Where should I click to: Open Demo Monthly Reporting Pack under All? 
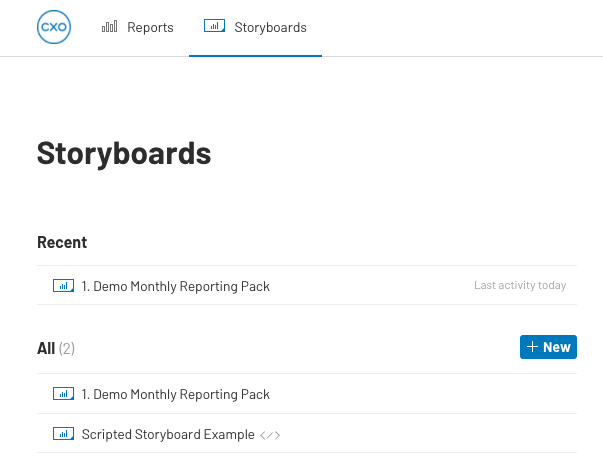point(175,394)
